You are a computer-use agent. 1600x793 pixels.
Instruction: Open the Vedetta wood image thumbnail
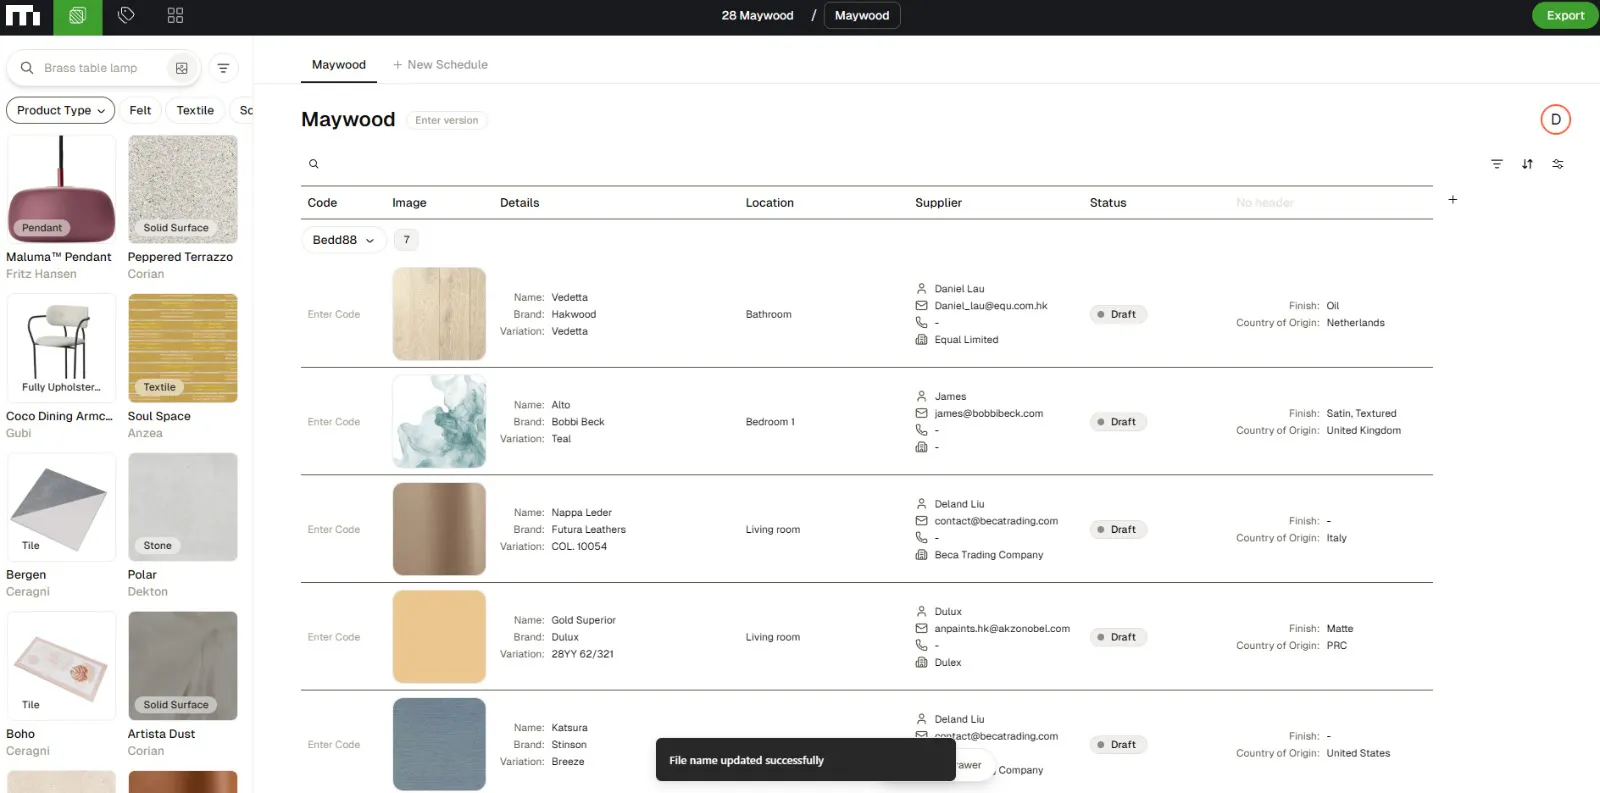(439, 314)
